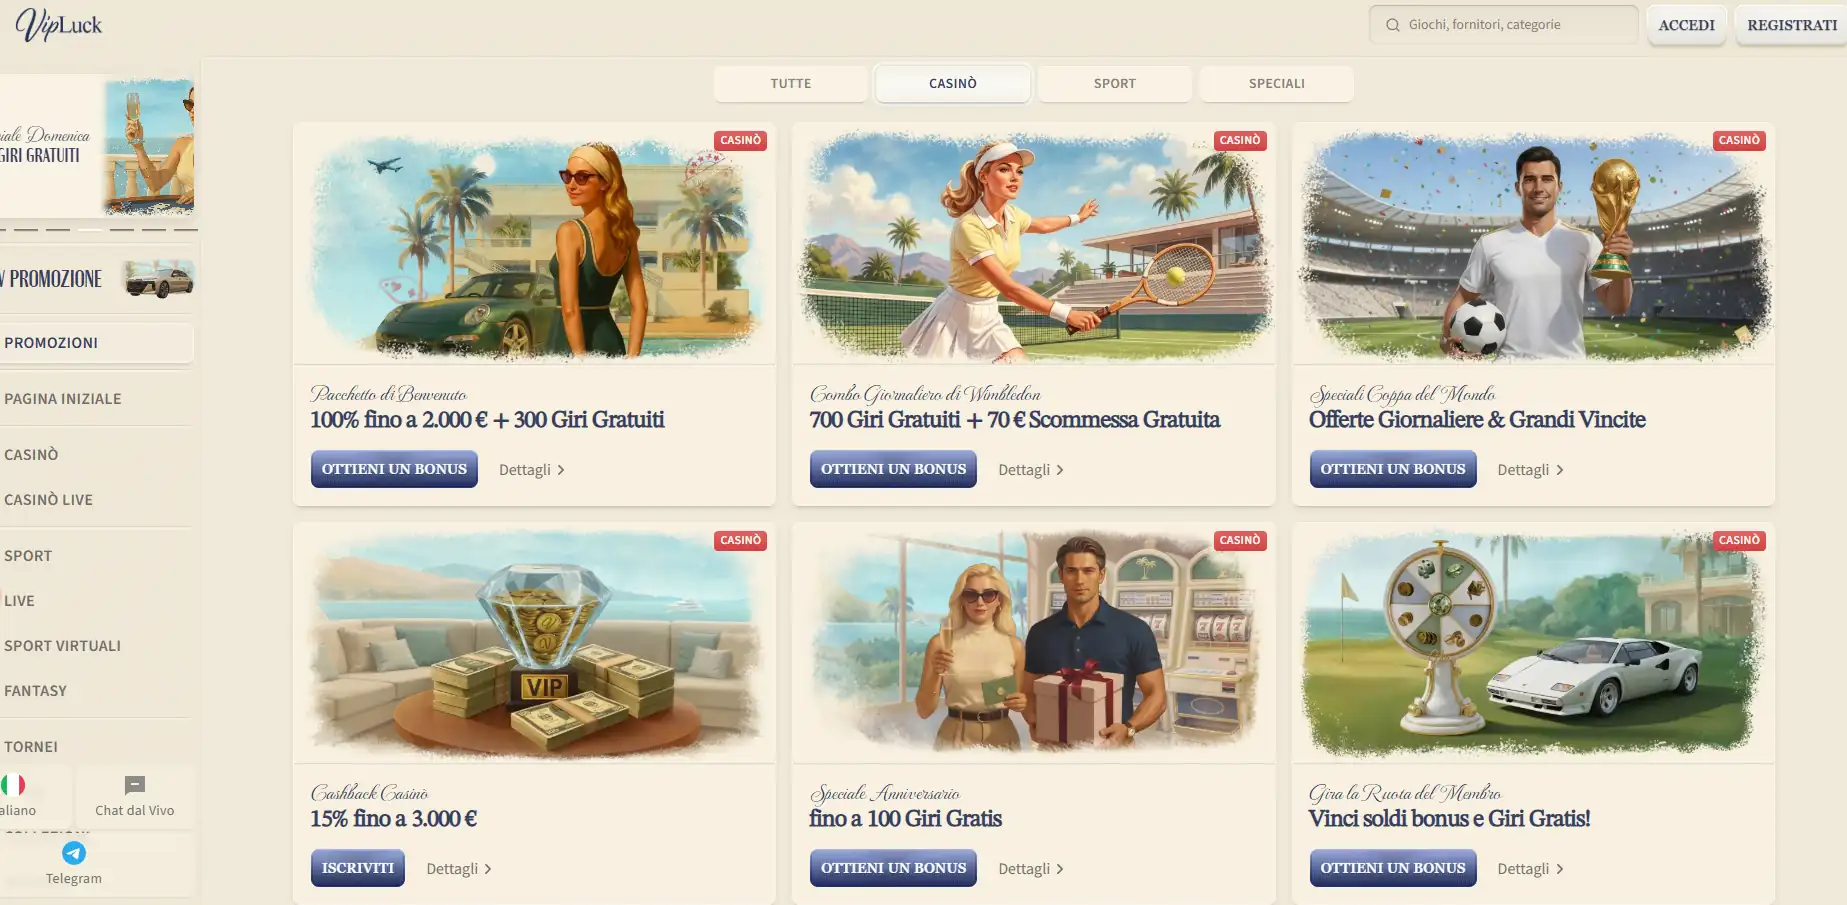Screen dimensions: 1847x905
Task: Open CASINÒ LIVE in sidebar menu
Action: coord(48,500)
